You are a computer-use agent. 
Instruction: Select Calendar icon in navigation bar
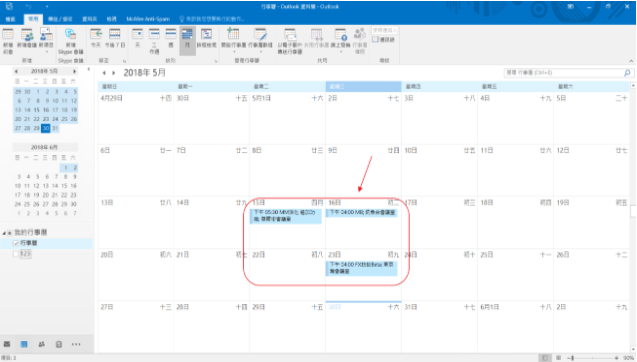(x=24, y=344)
